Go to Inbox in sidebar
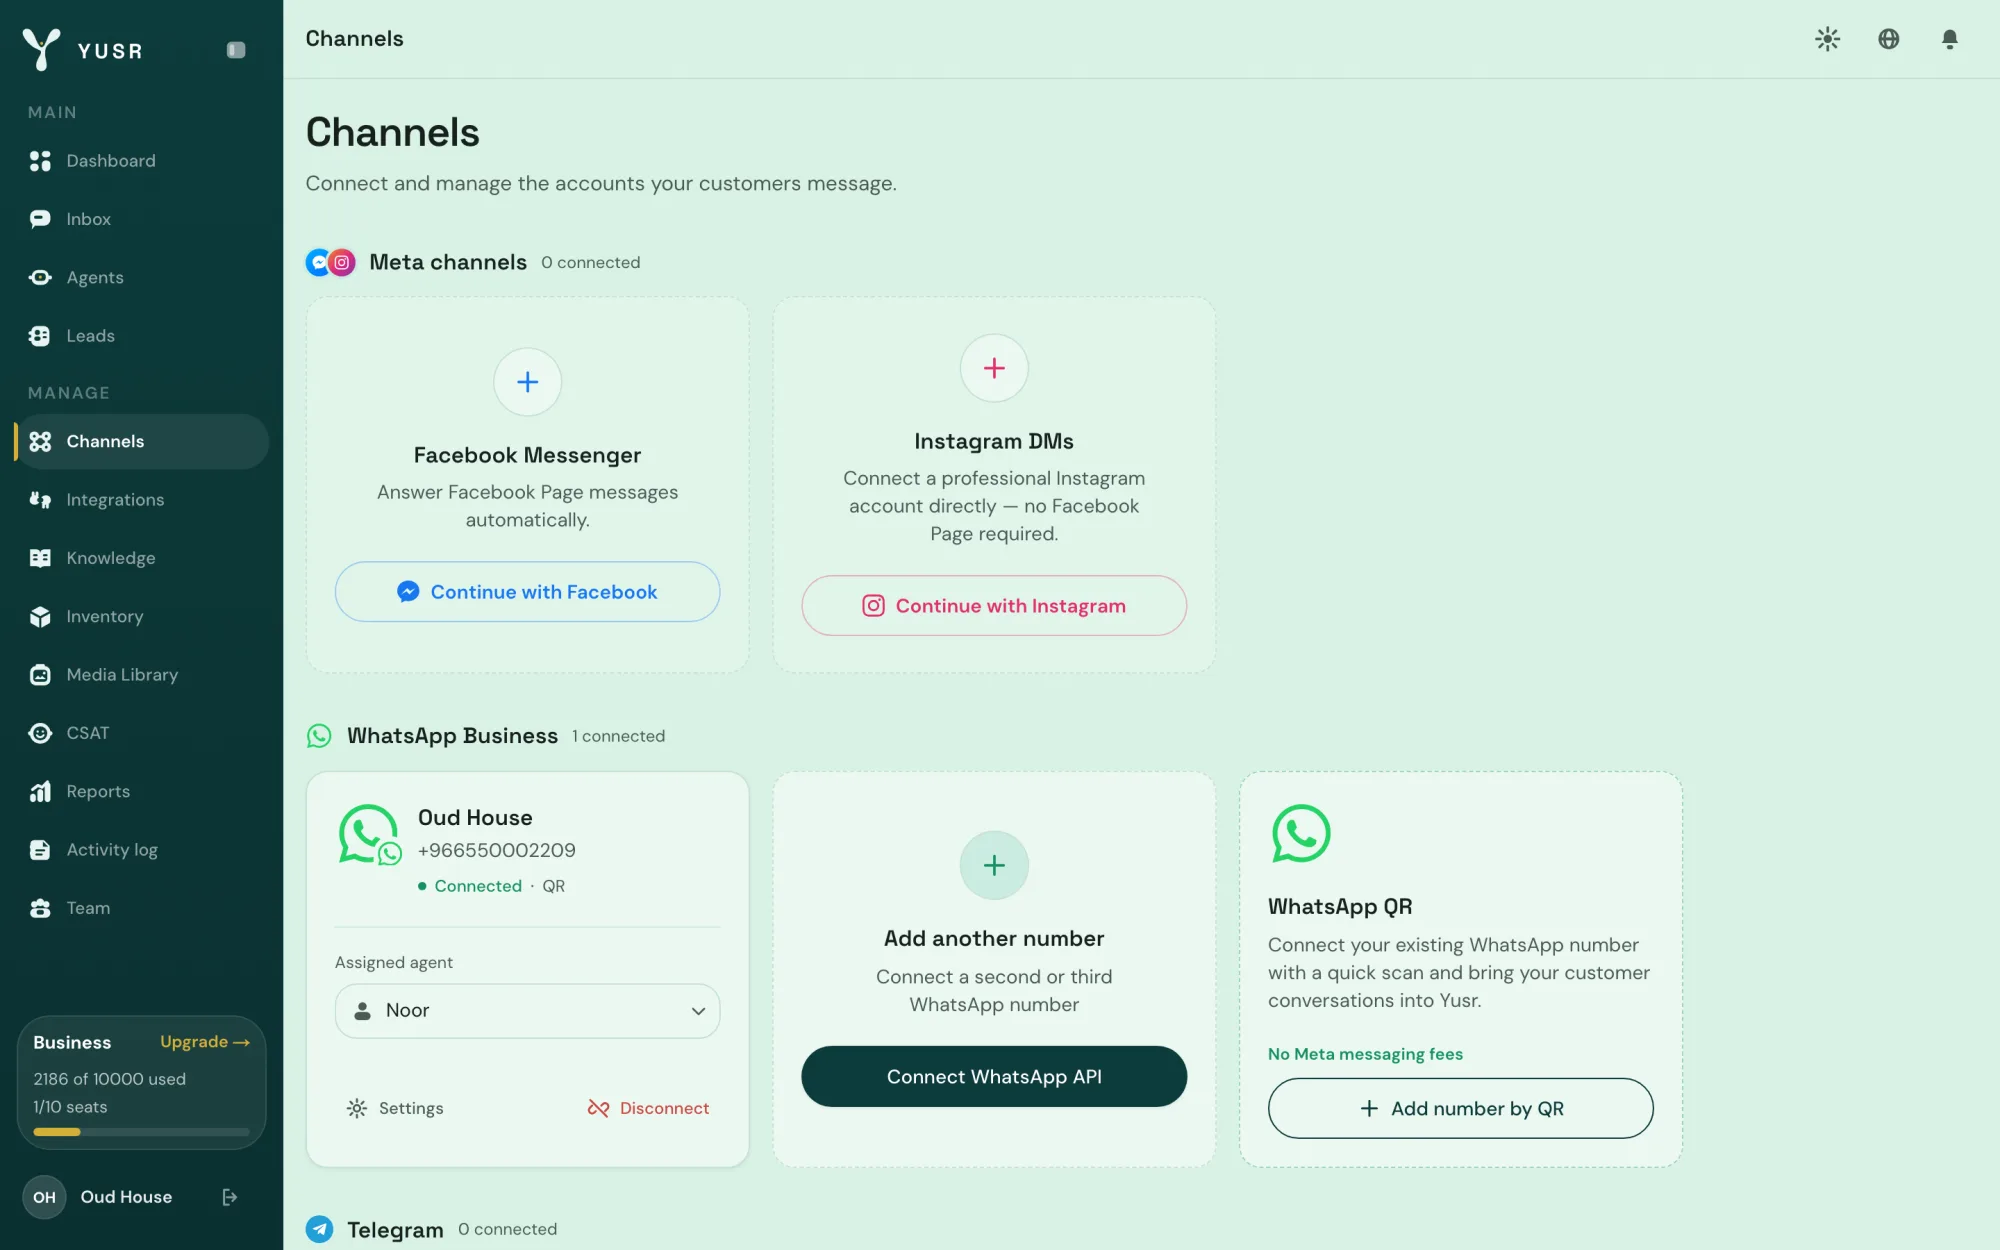2000x1250 pixels. pos(141,219)
